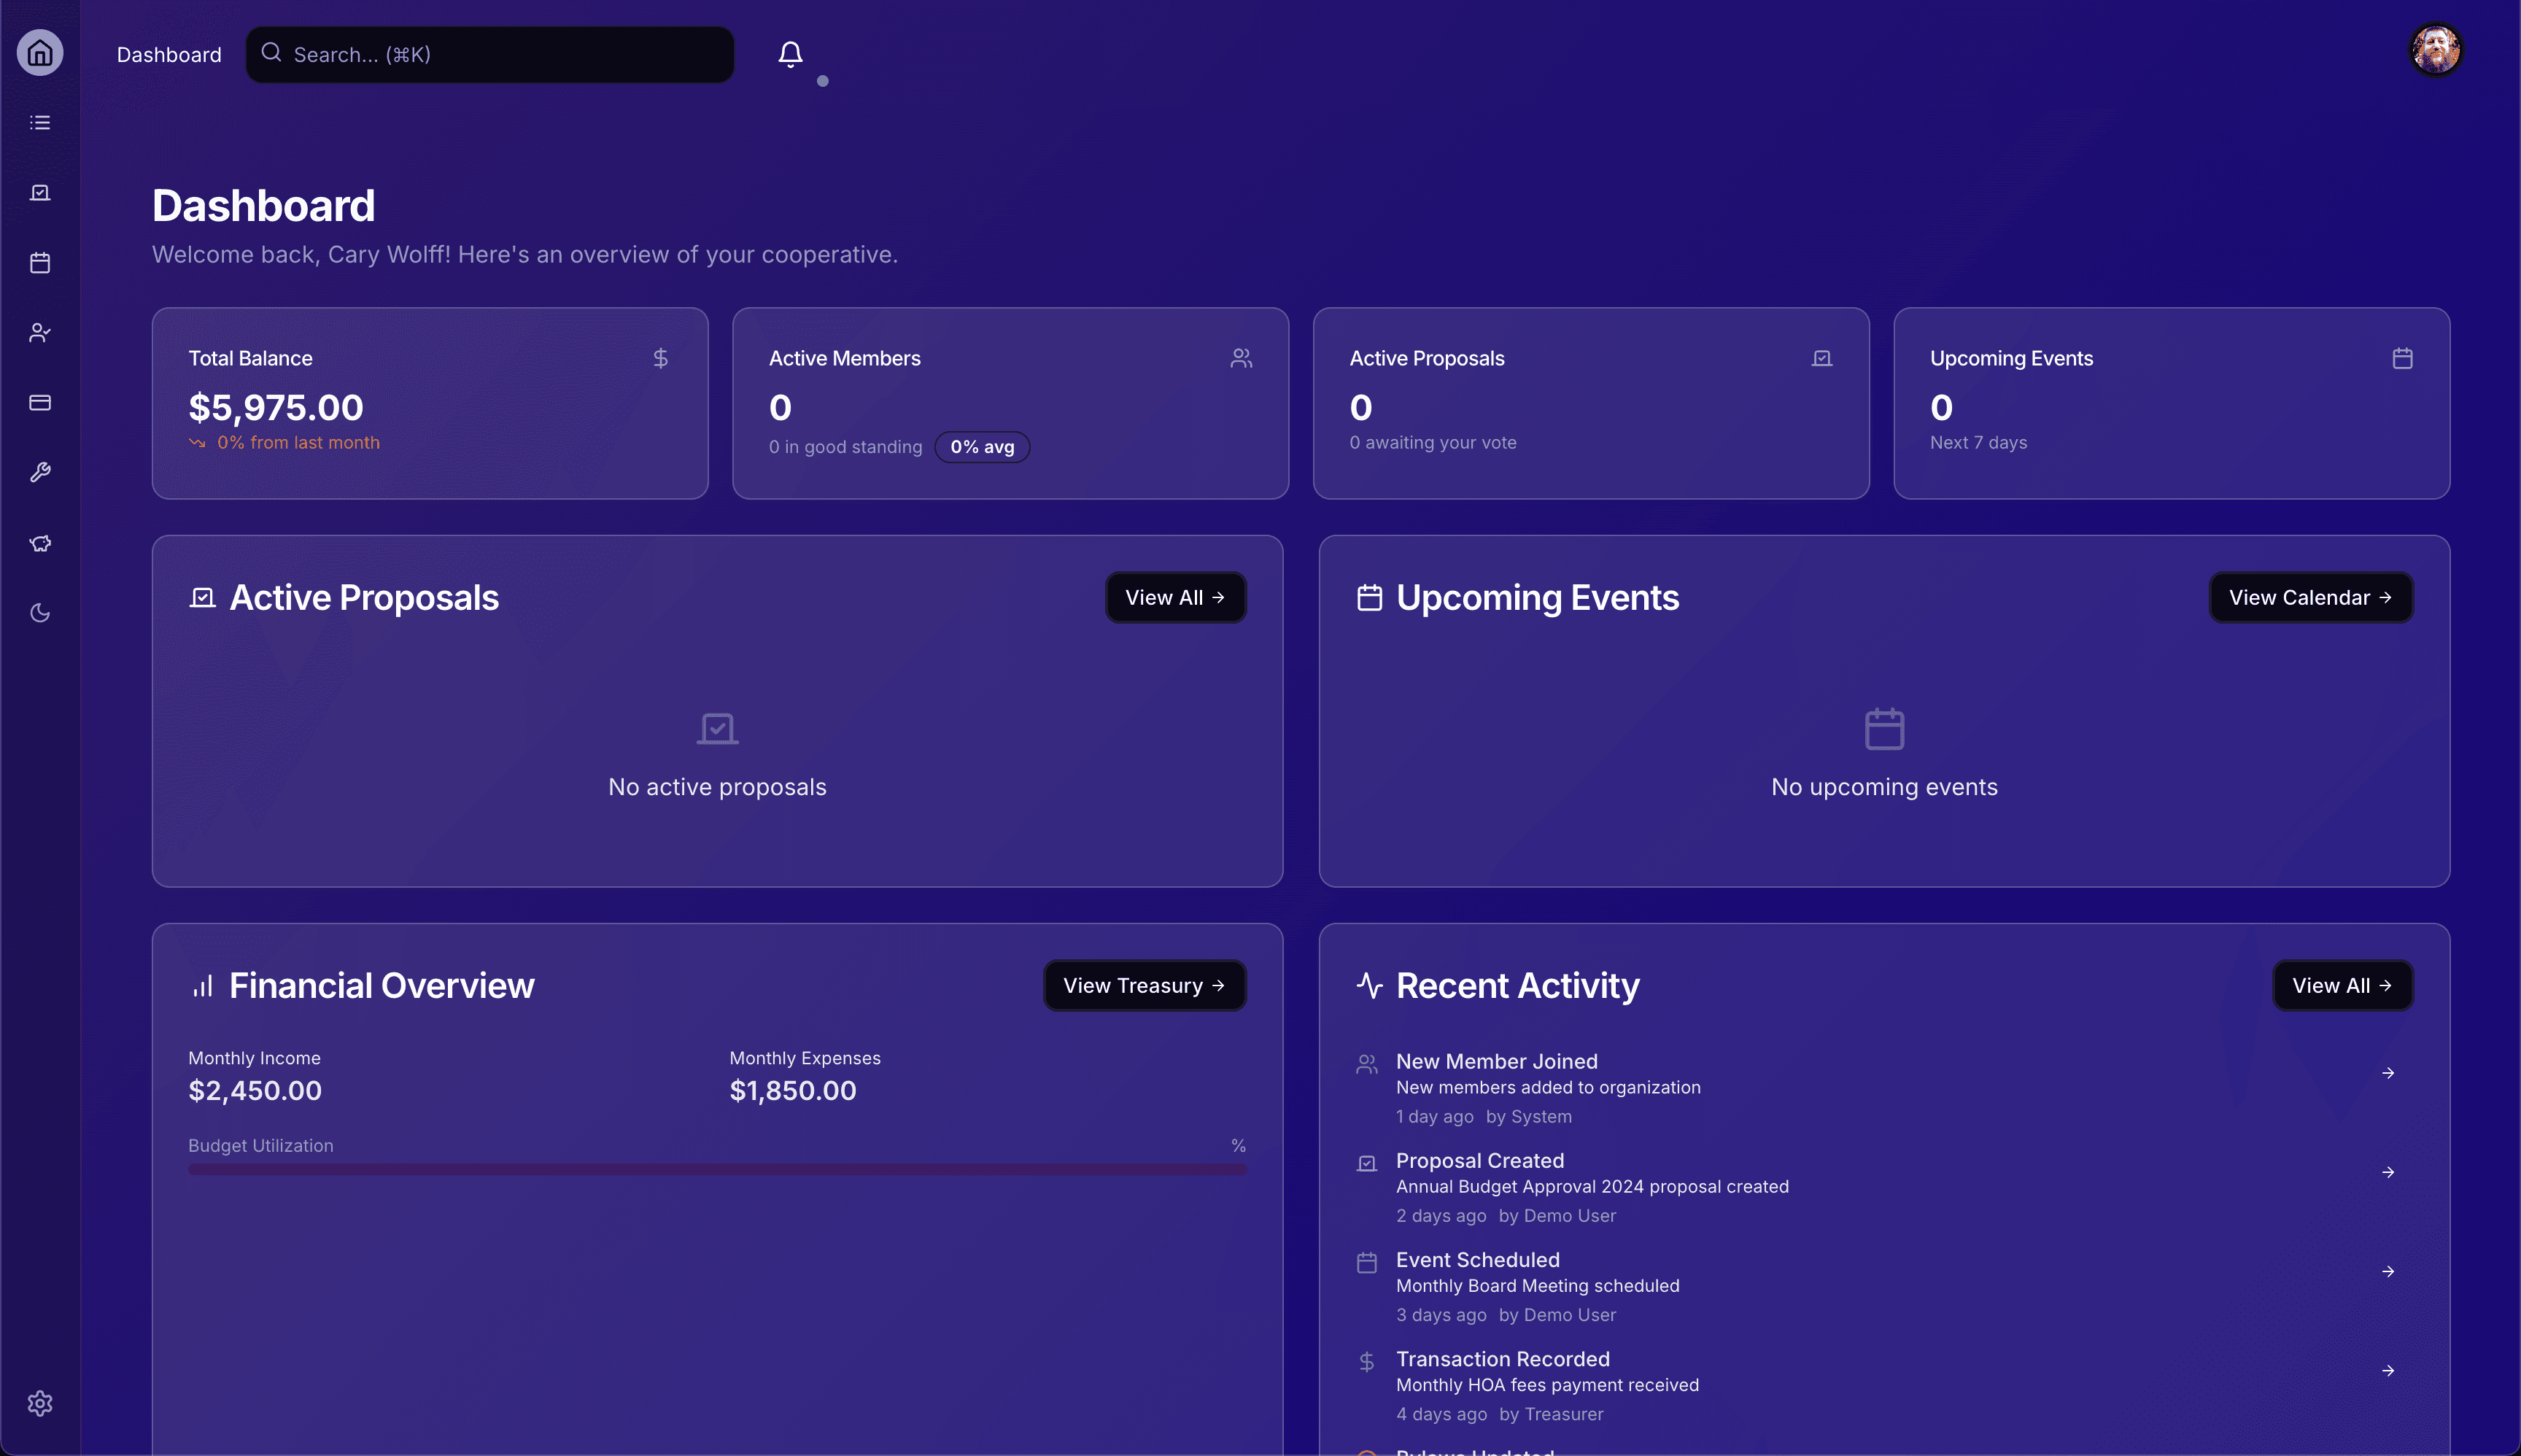
Task: Select the list/activity icon in sidebar
Action: [x=40, y=122]
